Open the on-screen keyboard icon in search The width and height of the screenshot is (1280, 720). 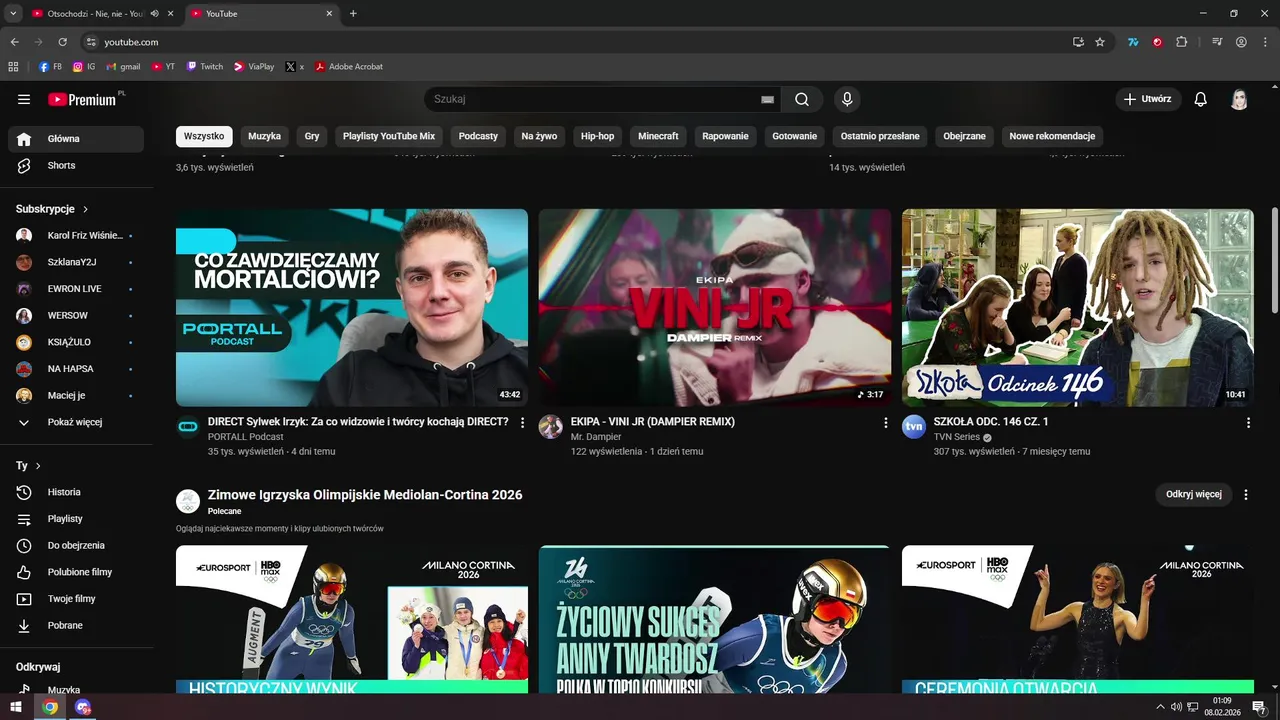tap(767, 99)
